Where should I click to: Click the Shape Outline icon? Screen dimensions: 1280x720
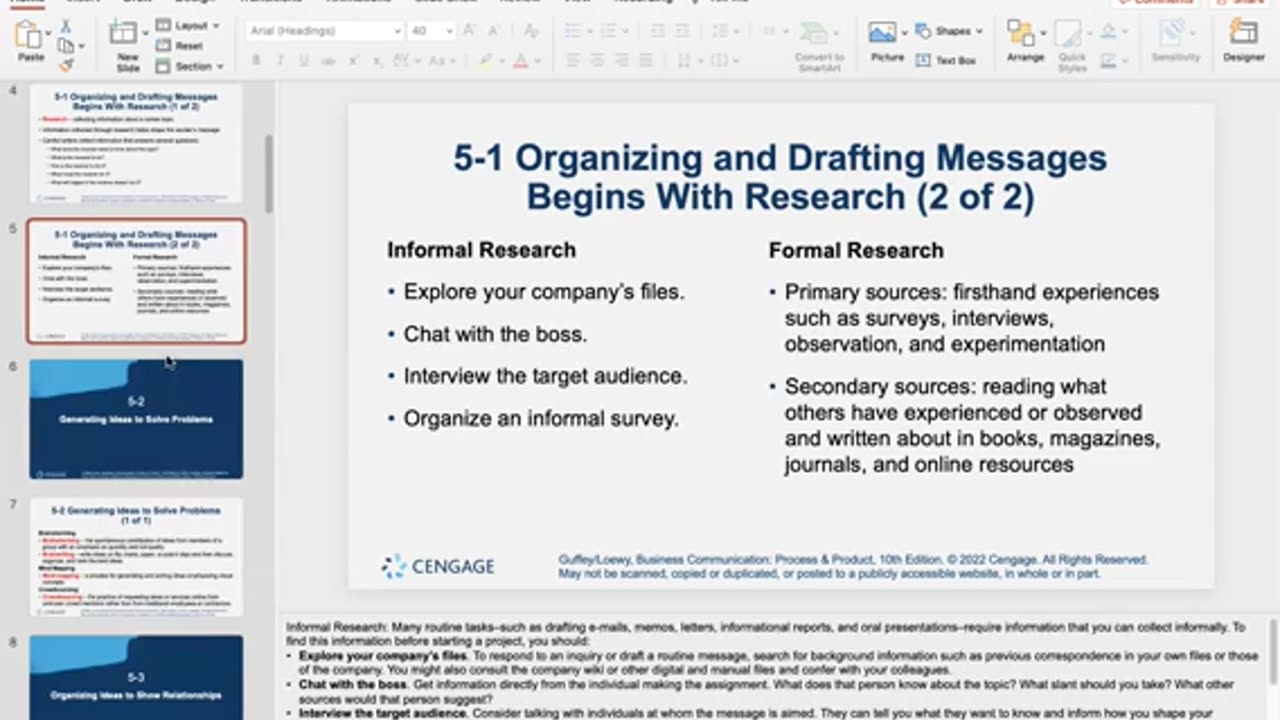(x=1109, y=60)
